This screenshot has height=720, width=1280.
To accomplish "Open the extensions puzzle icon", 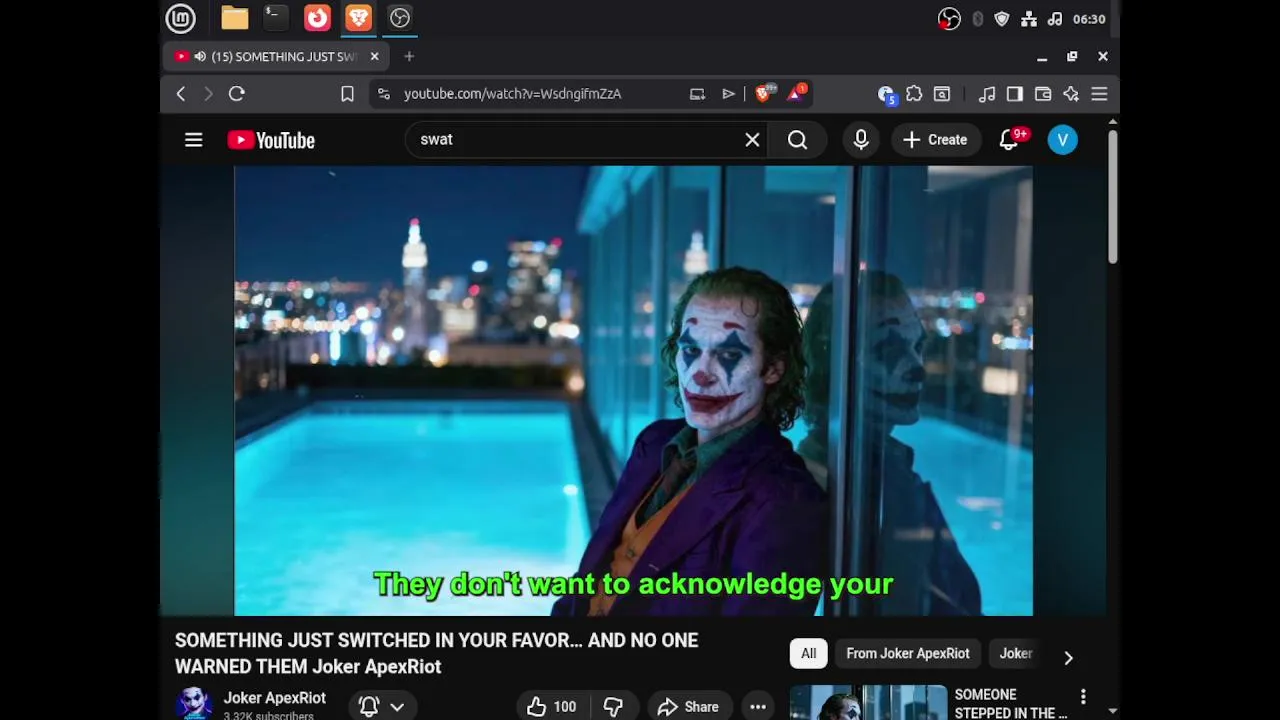I will [x=914, y=94].
